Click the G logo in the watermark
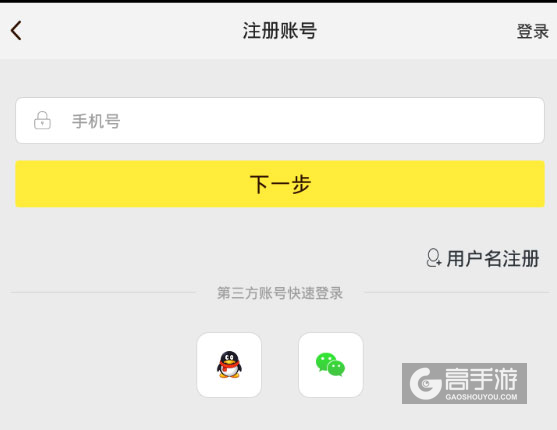The height and width of the screenshot is (430, 557). pos(425,384)
